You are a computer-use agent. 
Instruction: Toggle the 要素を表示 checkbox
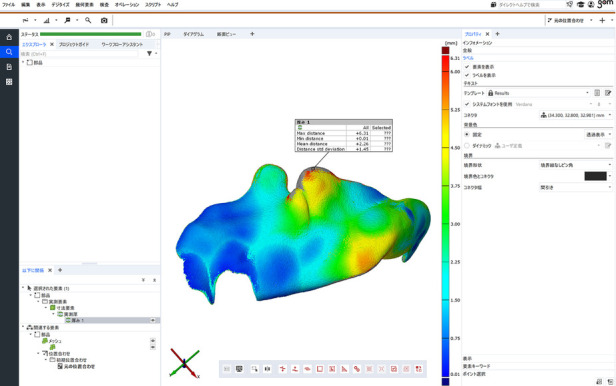click(x=467, y=67)
